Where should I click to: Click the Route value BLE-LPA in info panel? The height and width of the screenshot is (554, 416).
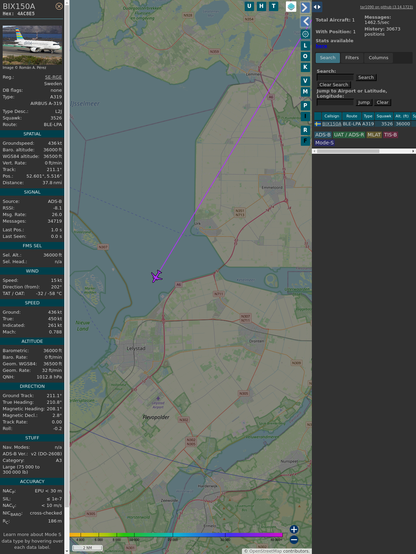[53, 125]
